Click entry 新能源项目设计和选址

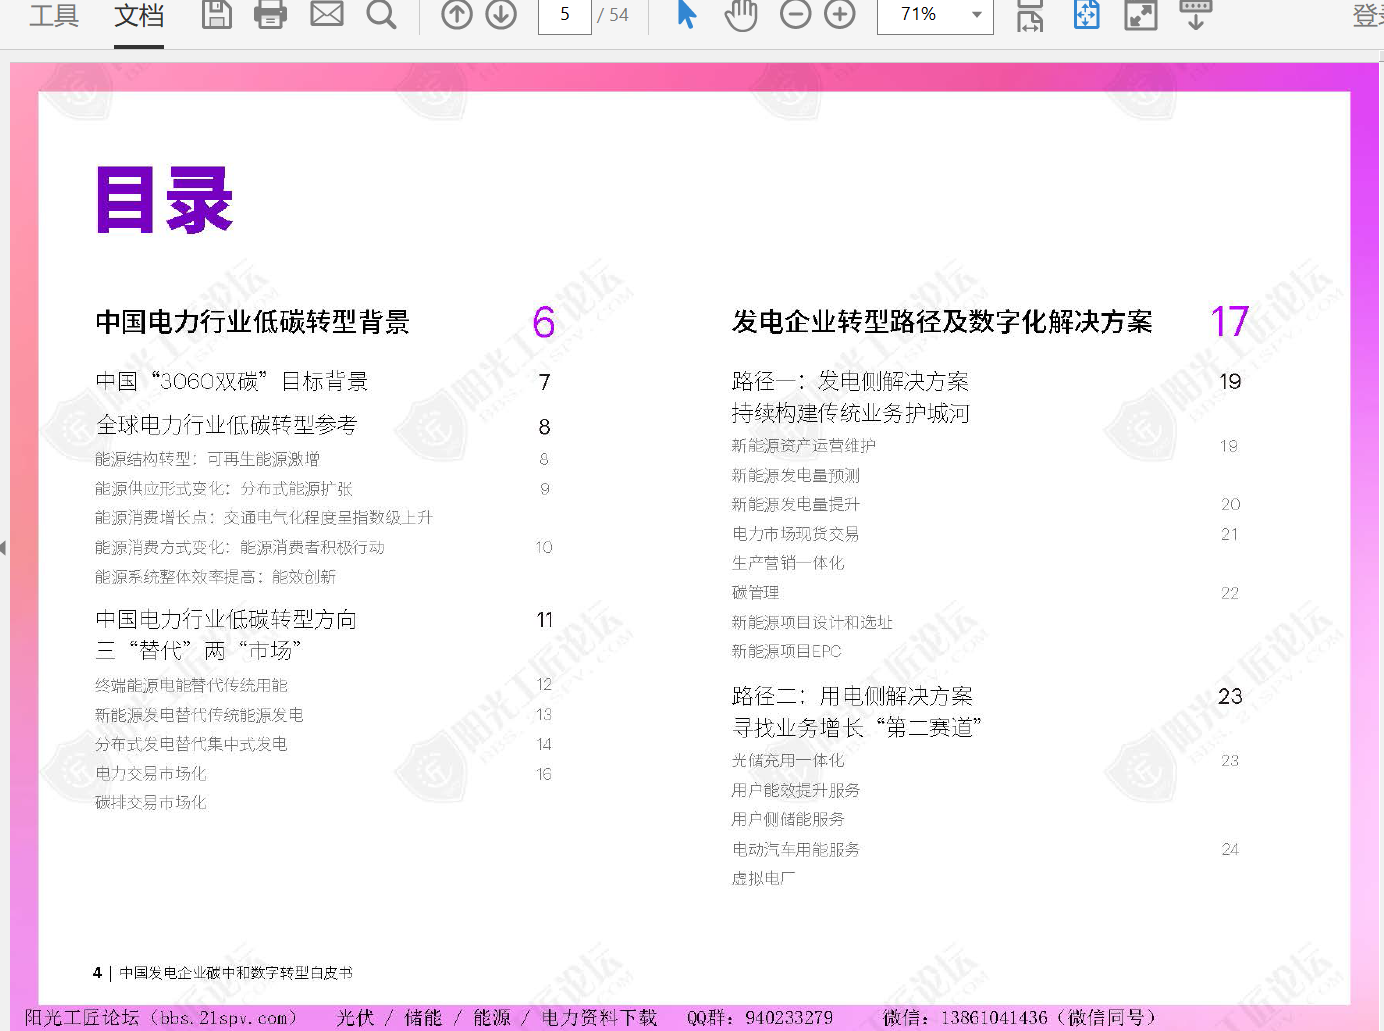pos(812,622)
